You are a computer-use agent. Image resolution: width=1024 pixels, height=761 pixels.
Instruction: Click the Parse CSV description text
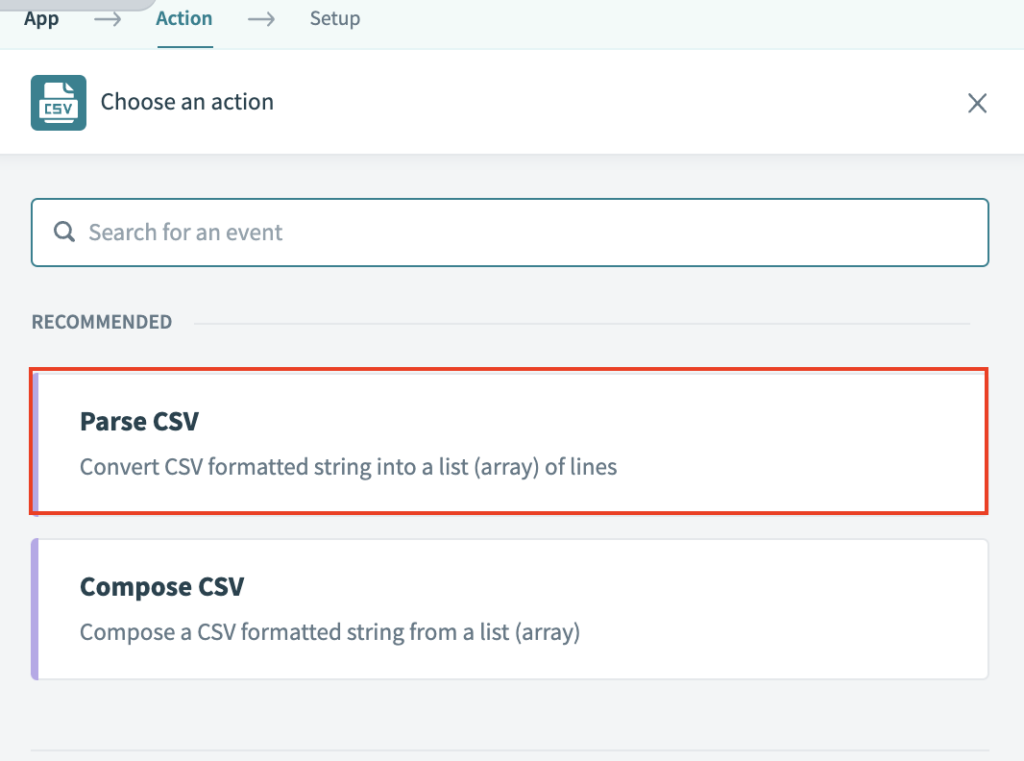[349, 466]
